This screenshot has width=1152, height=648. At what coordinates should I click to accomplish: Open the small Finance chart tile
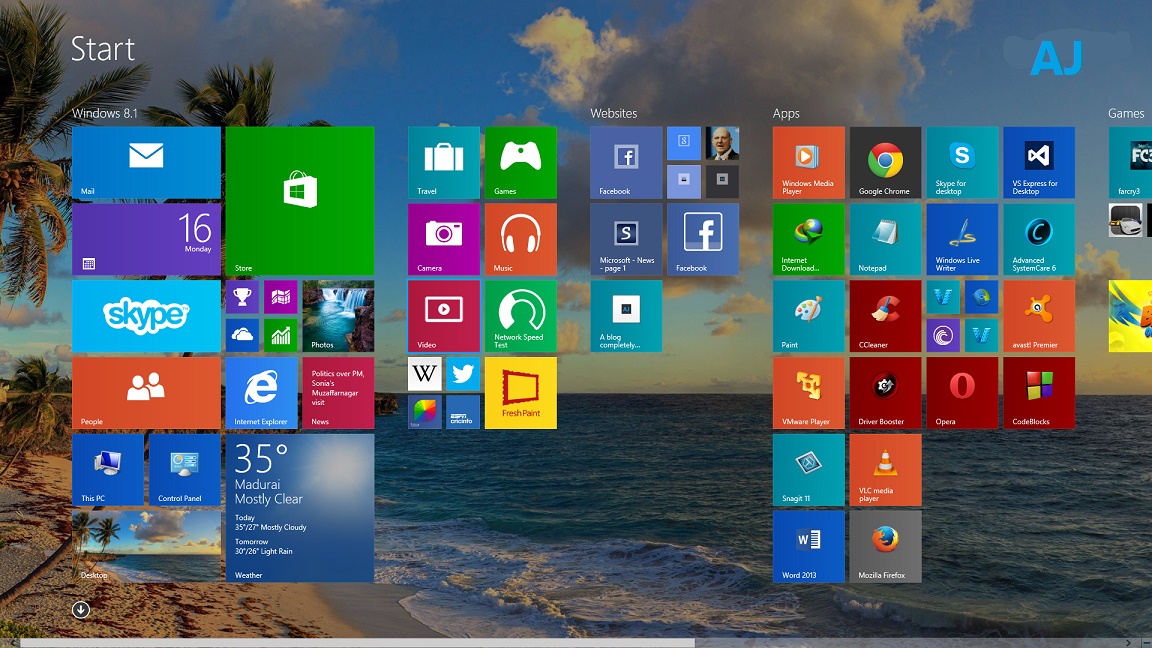pyautogui.click(x=281, y=336)
